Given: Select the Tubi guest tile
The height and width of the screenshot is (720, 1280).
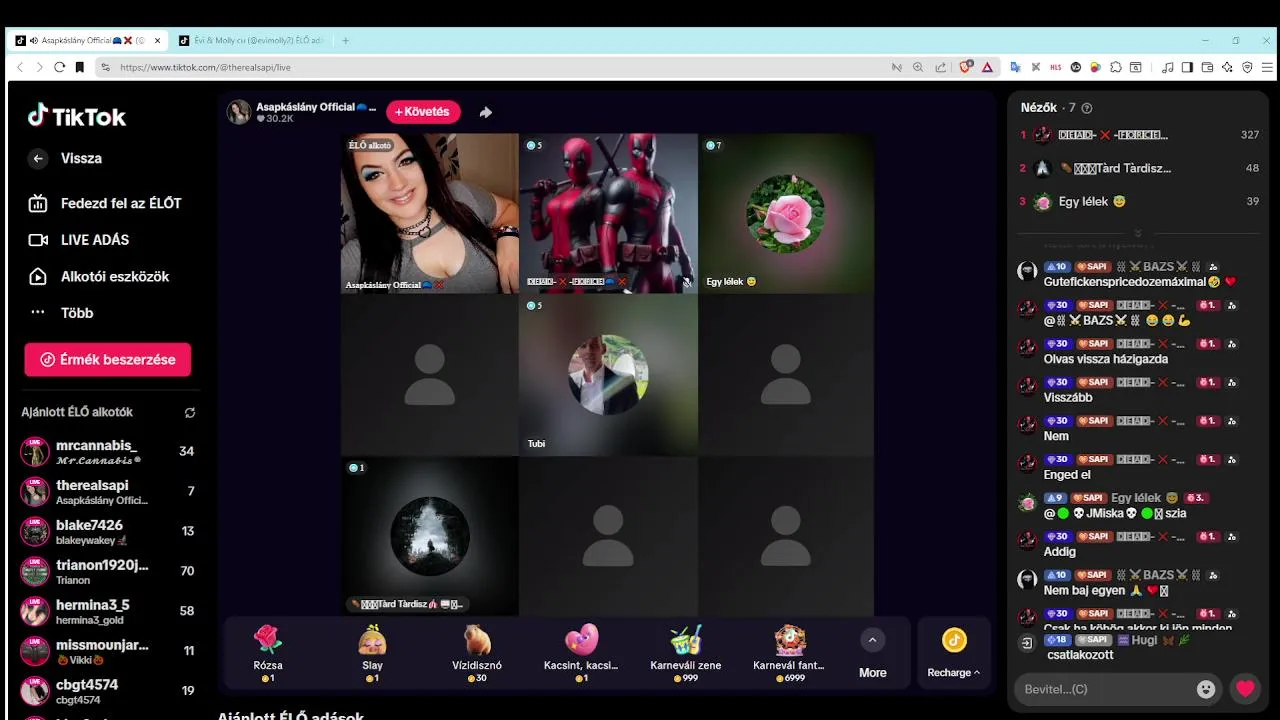Looking at the screenshot, I should tap(608, 375).
